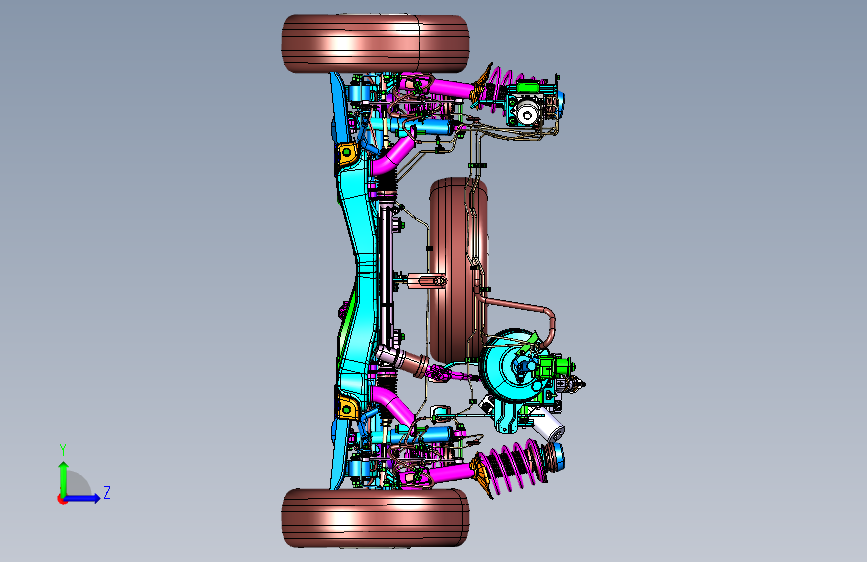Click the "Z" label on the triad
The width and height of the screenshot is (867, 562).
107,492
